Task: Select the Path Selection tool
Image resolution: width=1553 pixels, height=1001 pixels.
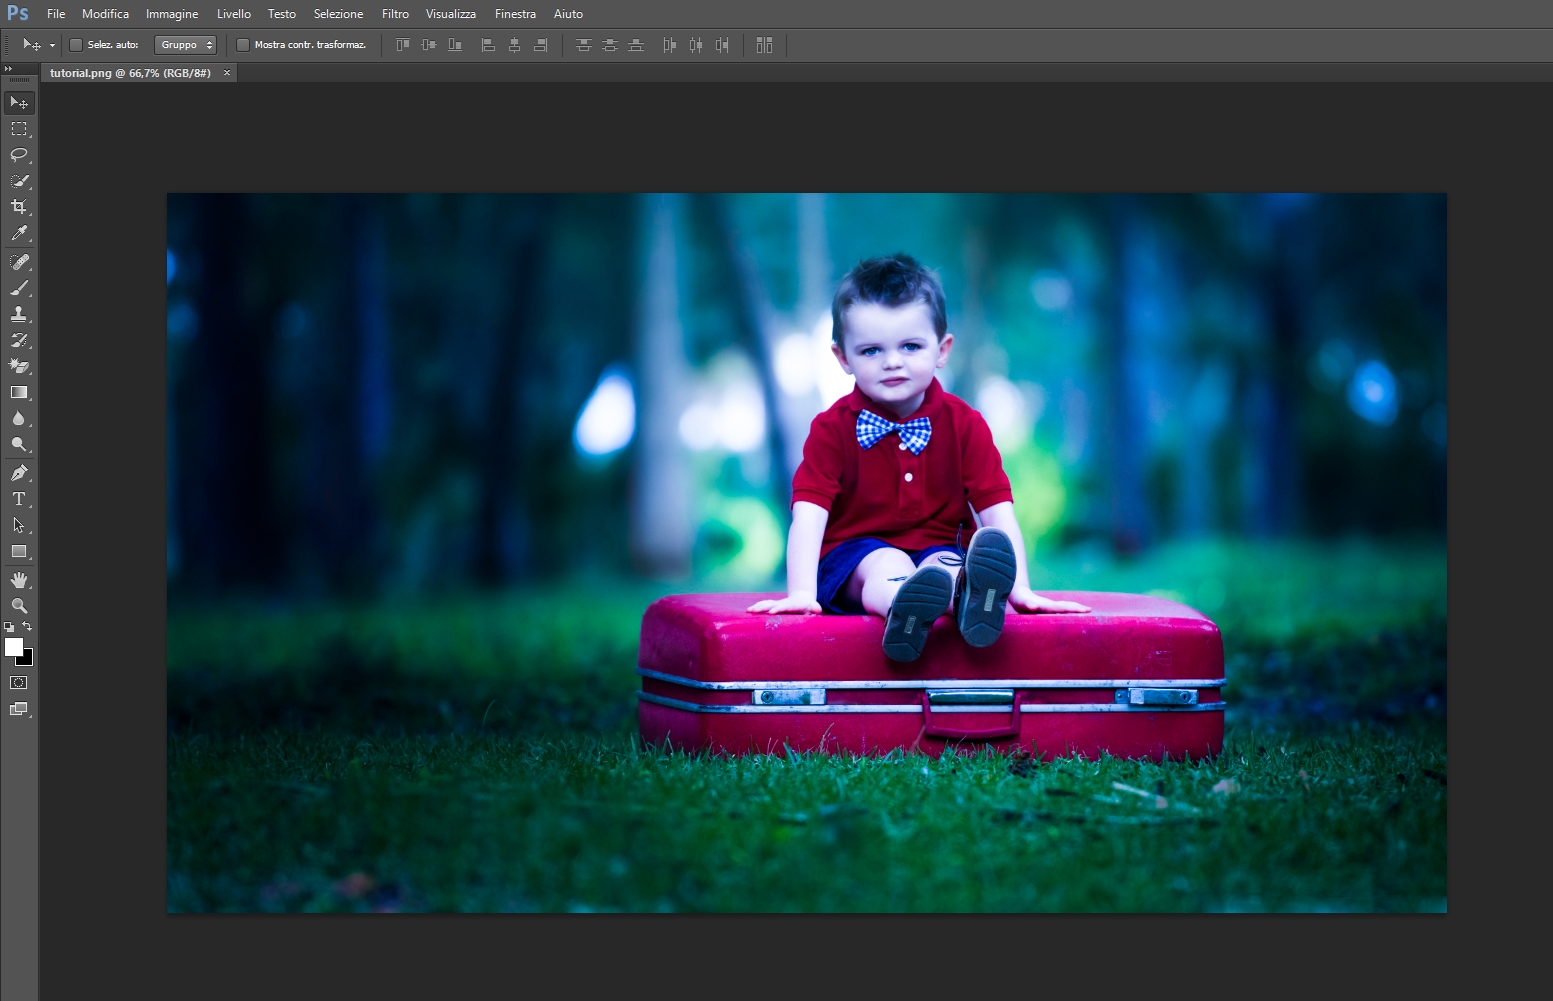Action: [x=19, y=525]
